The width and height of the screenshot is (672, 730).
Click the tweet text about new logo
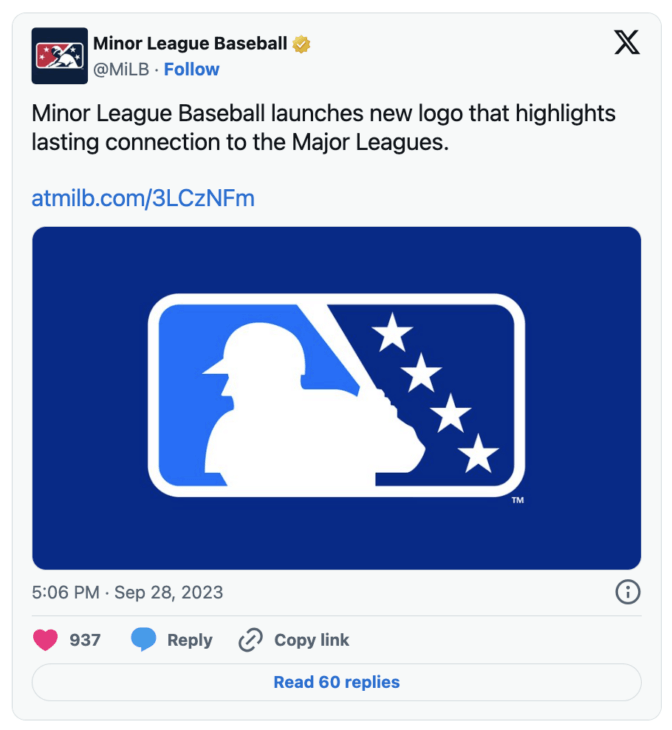[x=324, y=128]
